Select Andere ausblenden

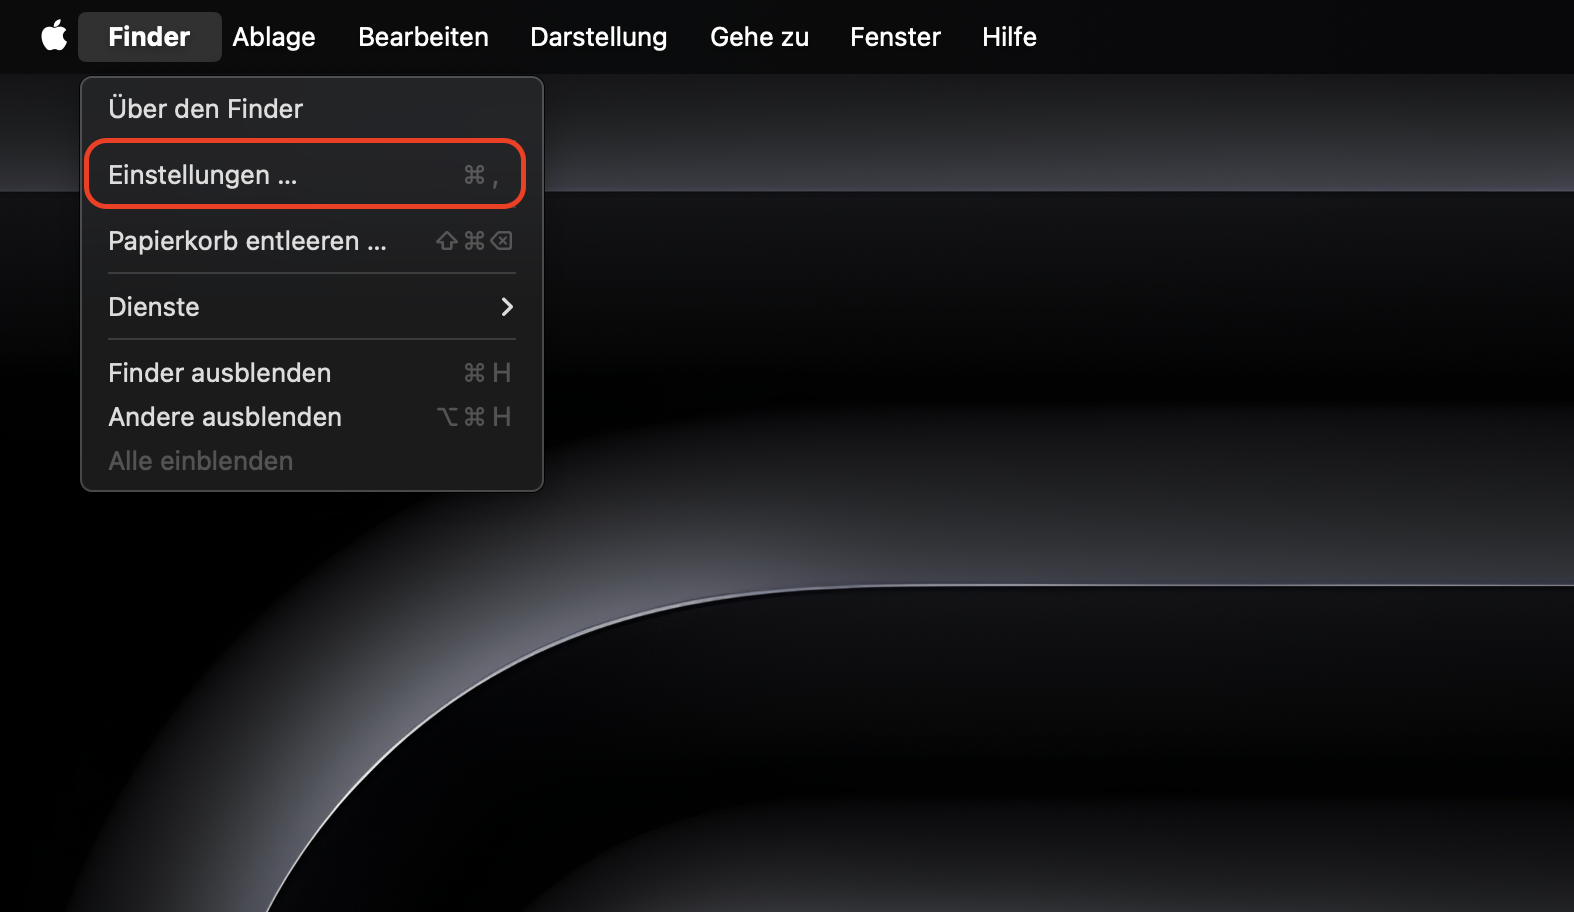point(312,416)
